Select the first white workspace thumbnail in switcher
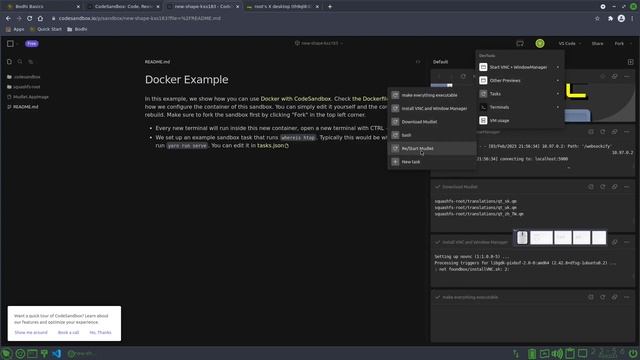 (x=541, y=238)
